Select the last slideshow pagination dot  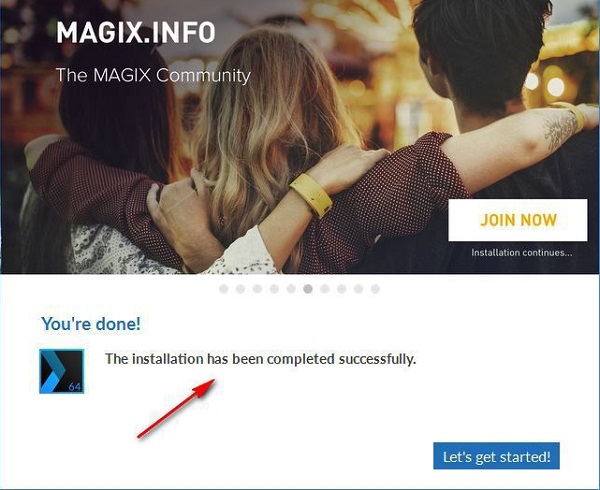375,289
